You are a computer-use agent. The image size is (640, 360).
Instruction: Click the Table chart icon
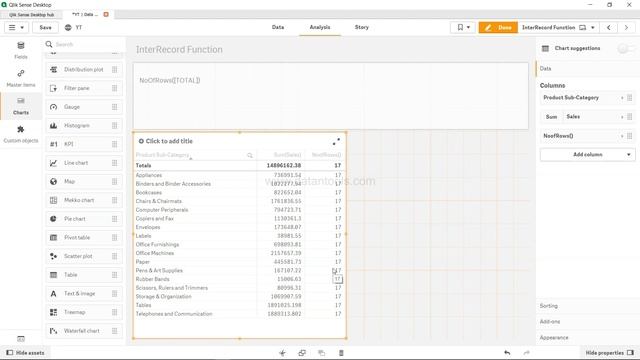(x=53, y=275)
